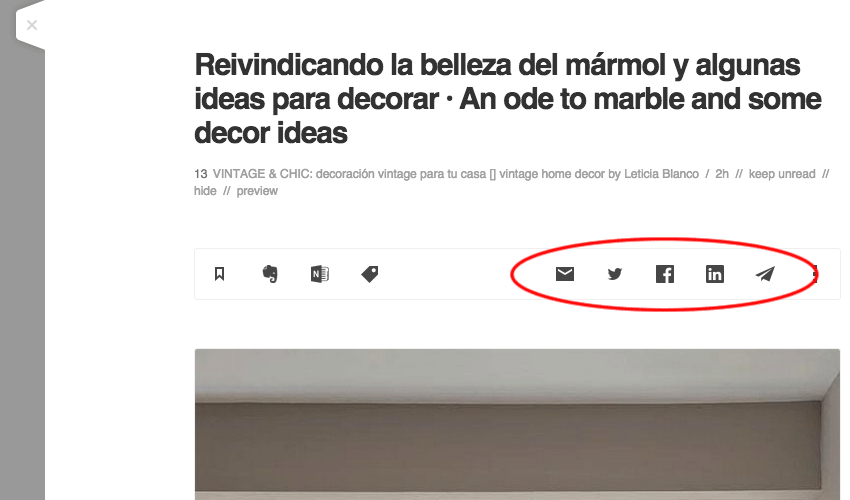Open the article preview link
This screenshot has height=500, width=850.
[257, 191]
